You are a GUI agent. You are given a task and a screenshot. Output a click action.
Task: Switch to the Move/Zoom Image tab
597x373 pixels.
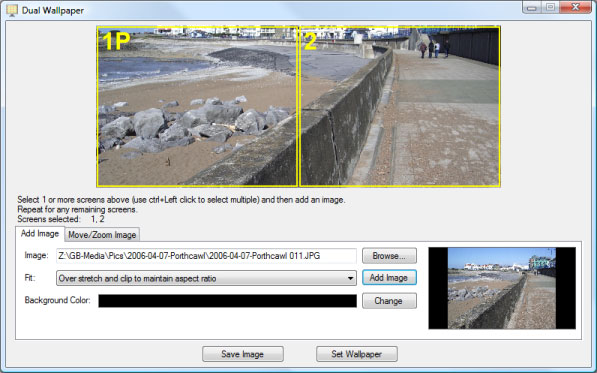[102, 234]
